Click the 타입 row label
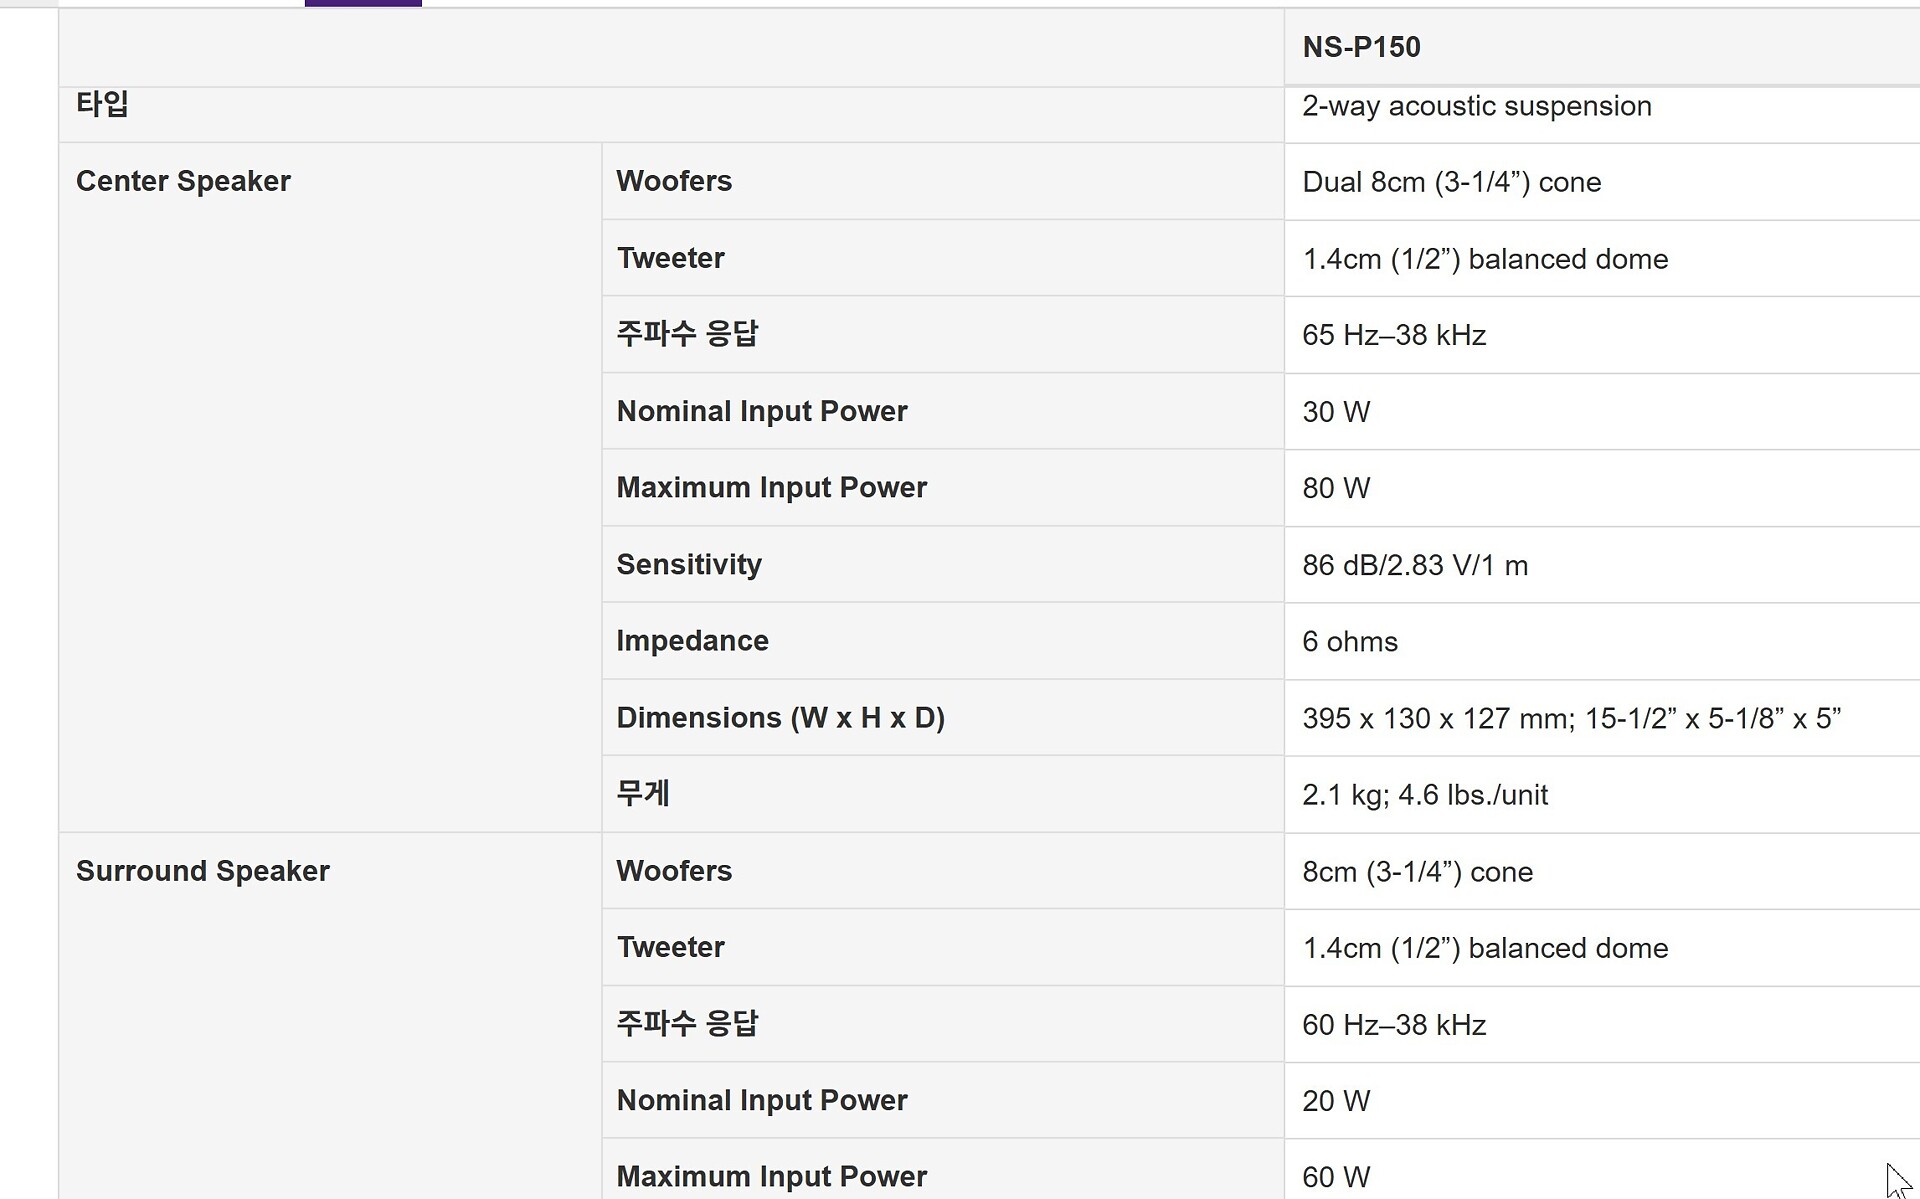This screenshot has height=1199, width=1920. point(102,104)
